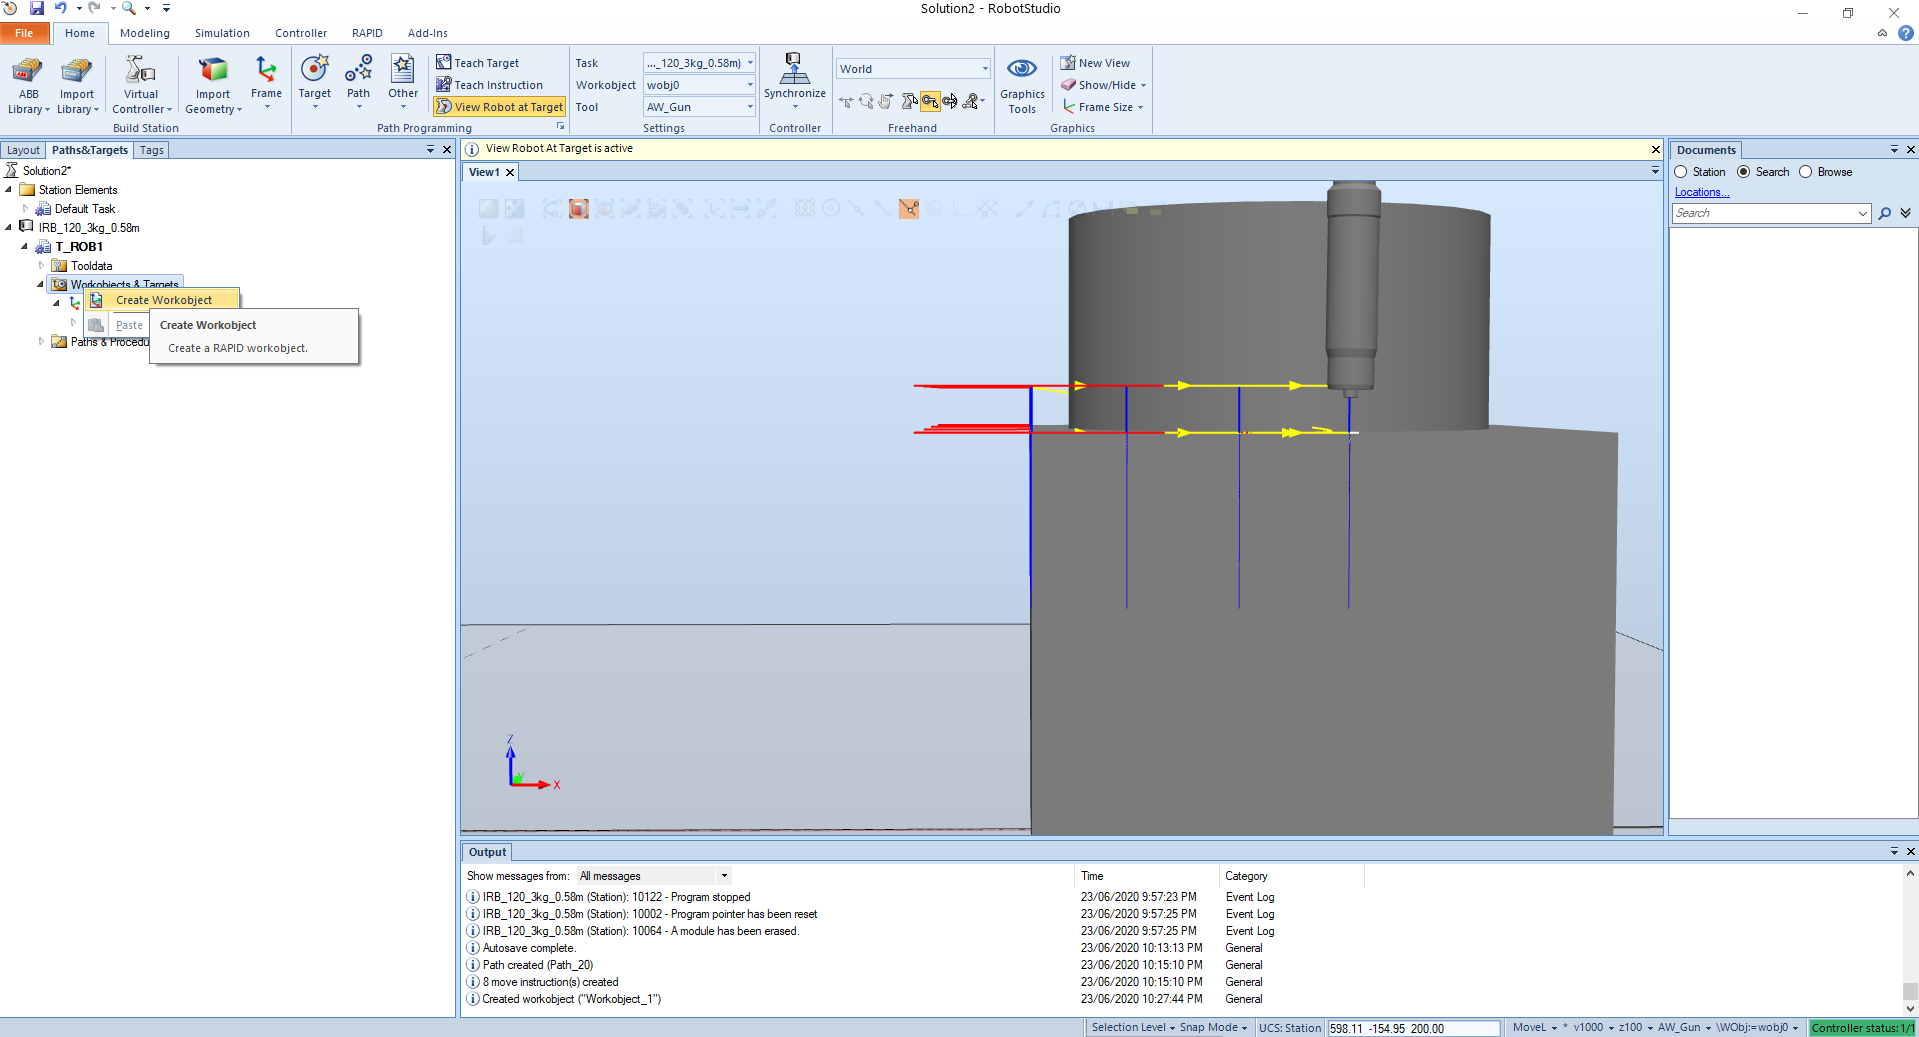Toggle View Robot at Target

pos(500,107)
